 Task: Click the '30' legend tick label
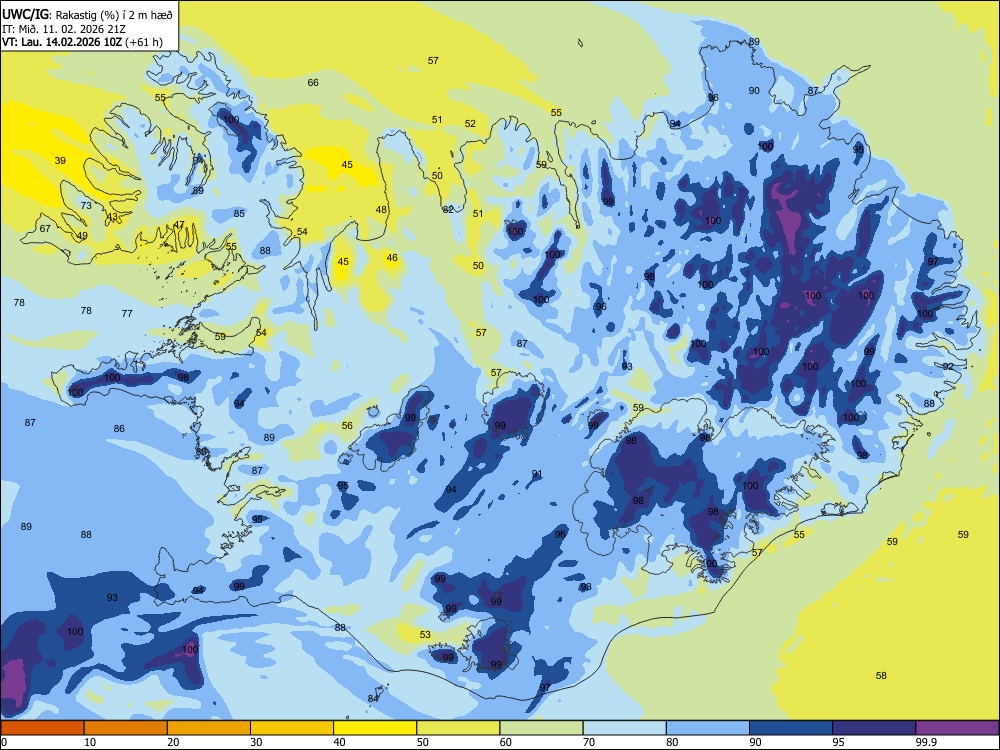[256, 742]
